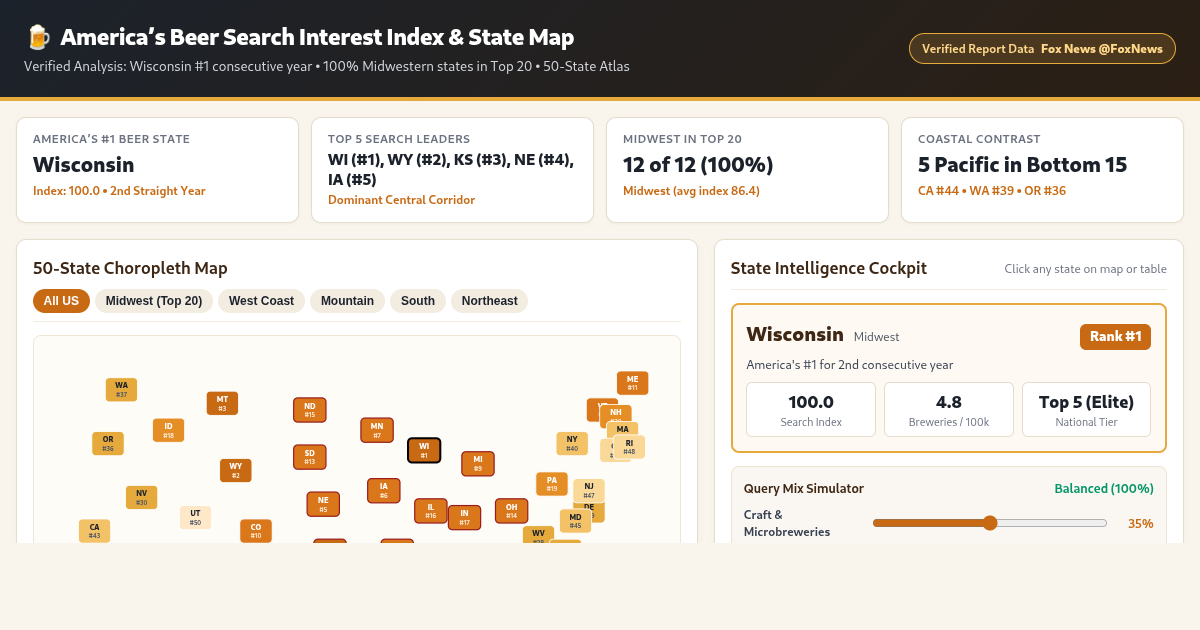
Task: Click the Top 5 (Elite) National Tier tile
Action: (1086, 410)
